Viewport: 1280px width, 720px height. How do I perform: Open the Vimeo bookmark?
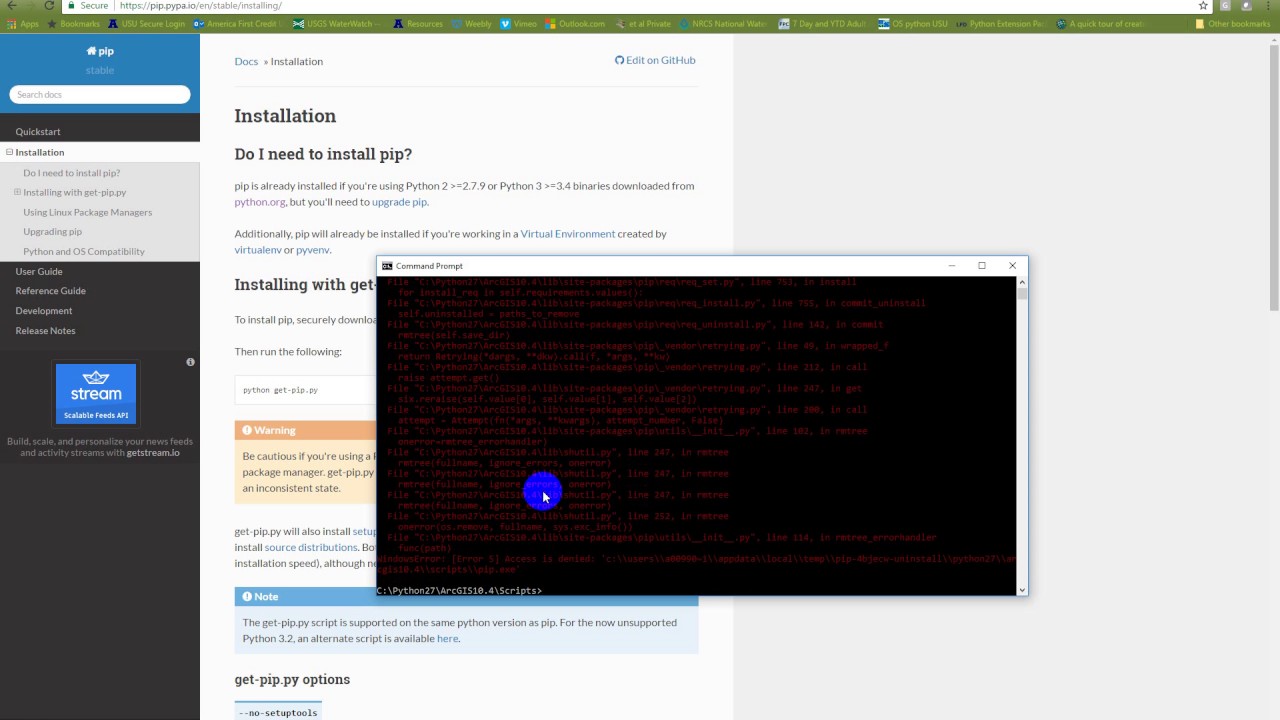(x=518, y=24)
